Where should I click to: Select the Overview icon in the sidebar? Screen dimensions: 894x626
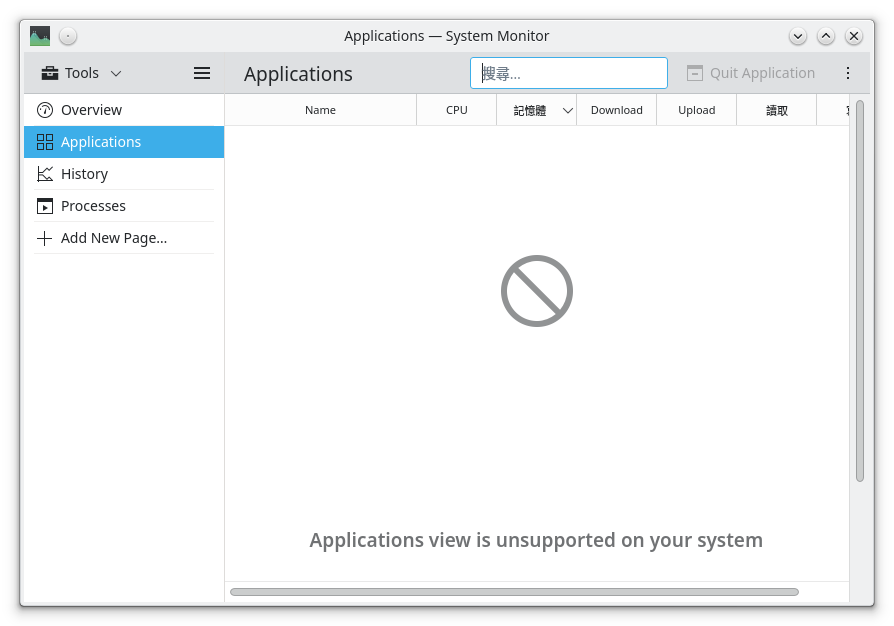click(x=46, y=110)
